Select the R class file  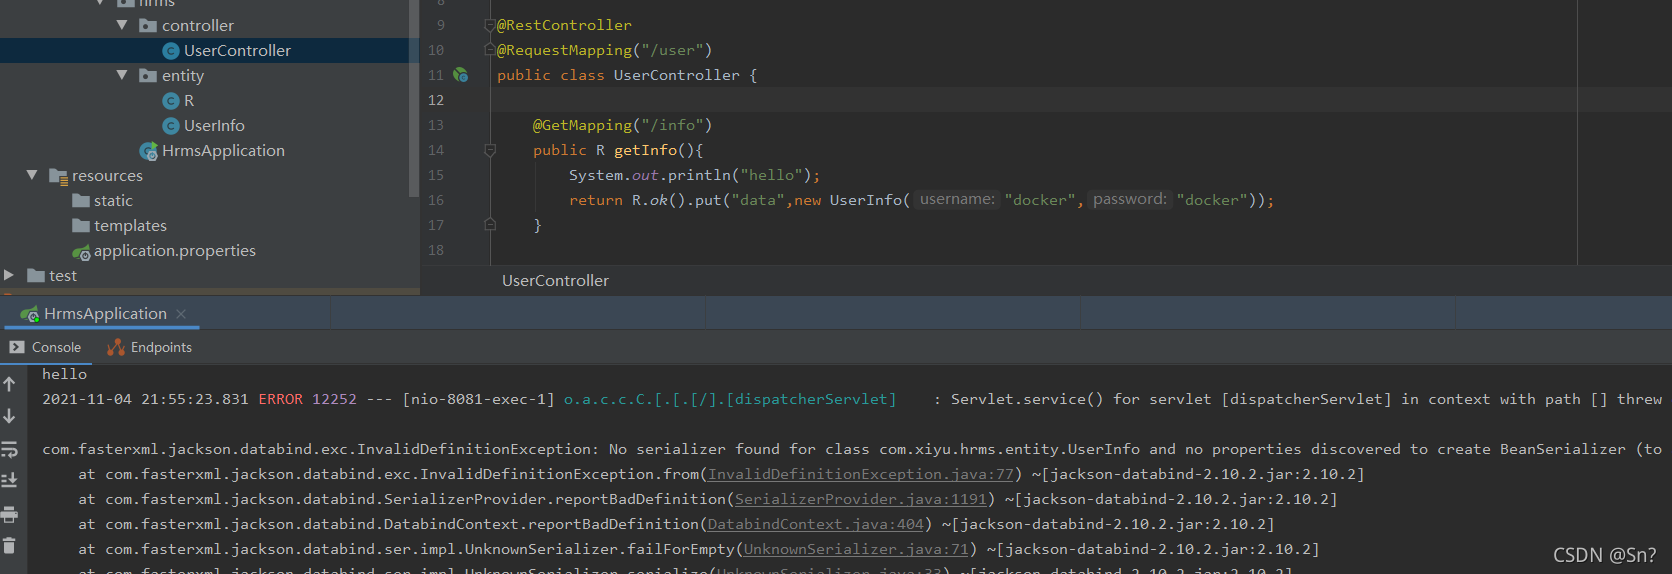[x=189, y=100]
